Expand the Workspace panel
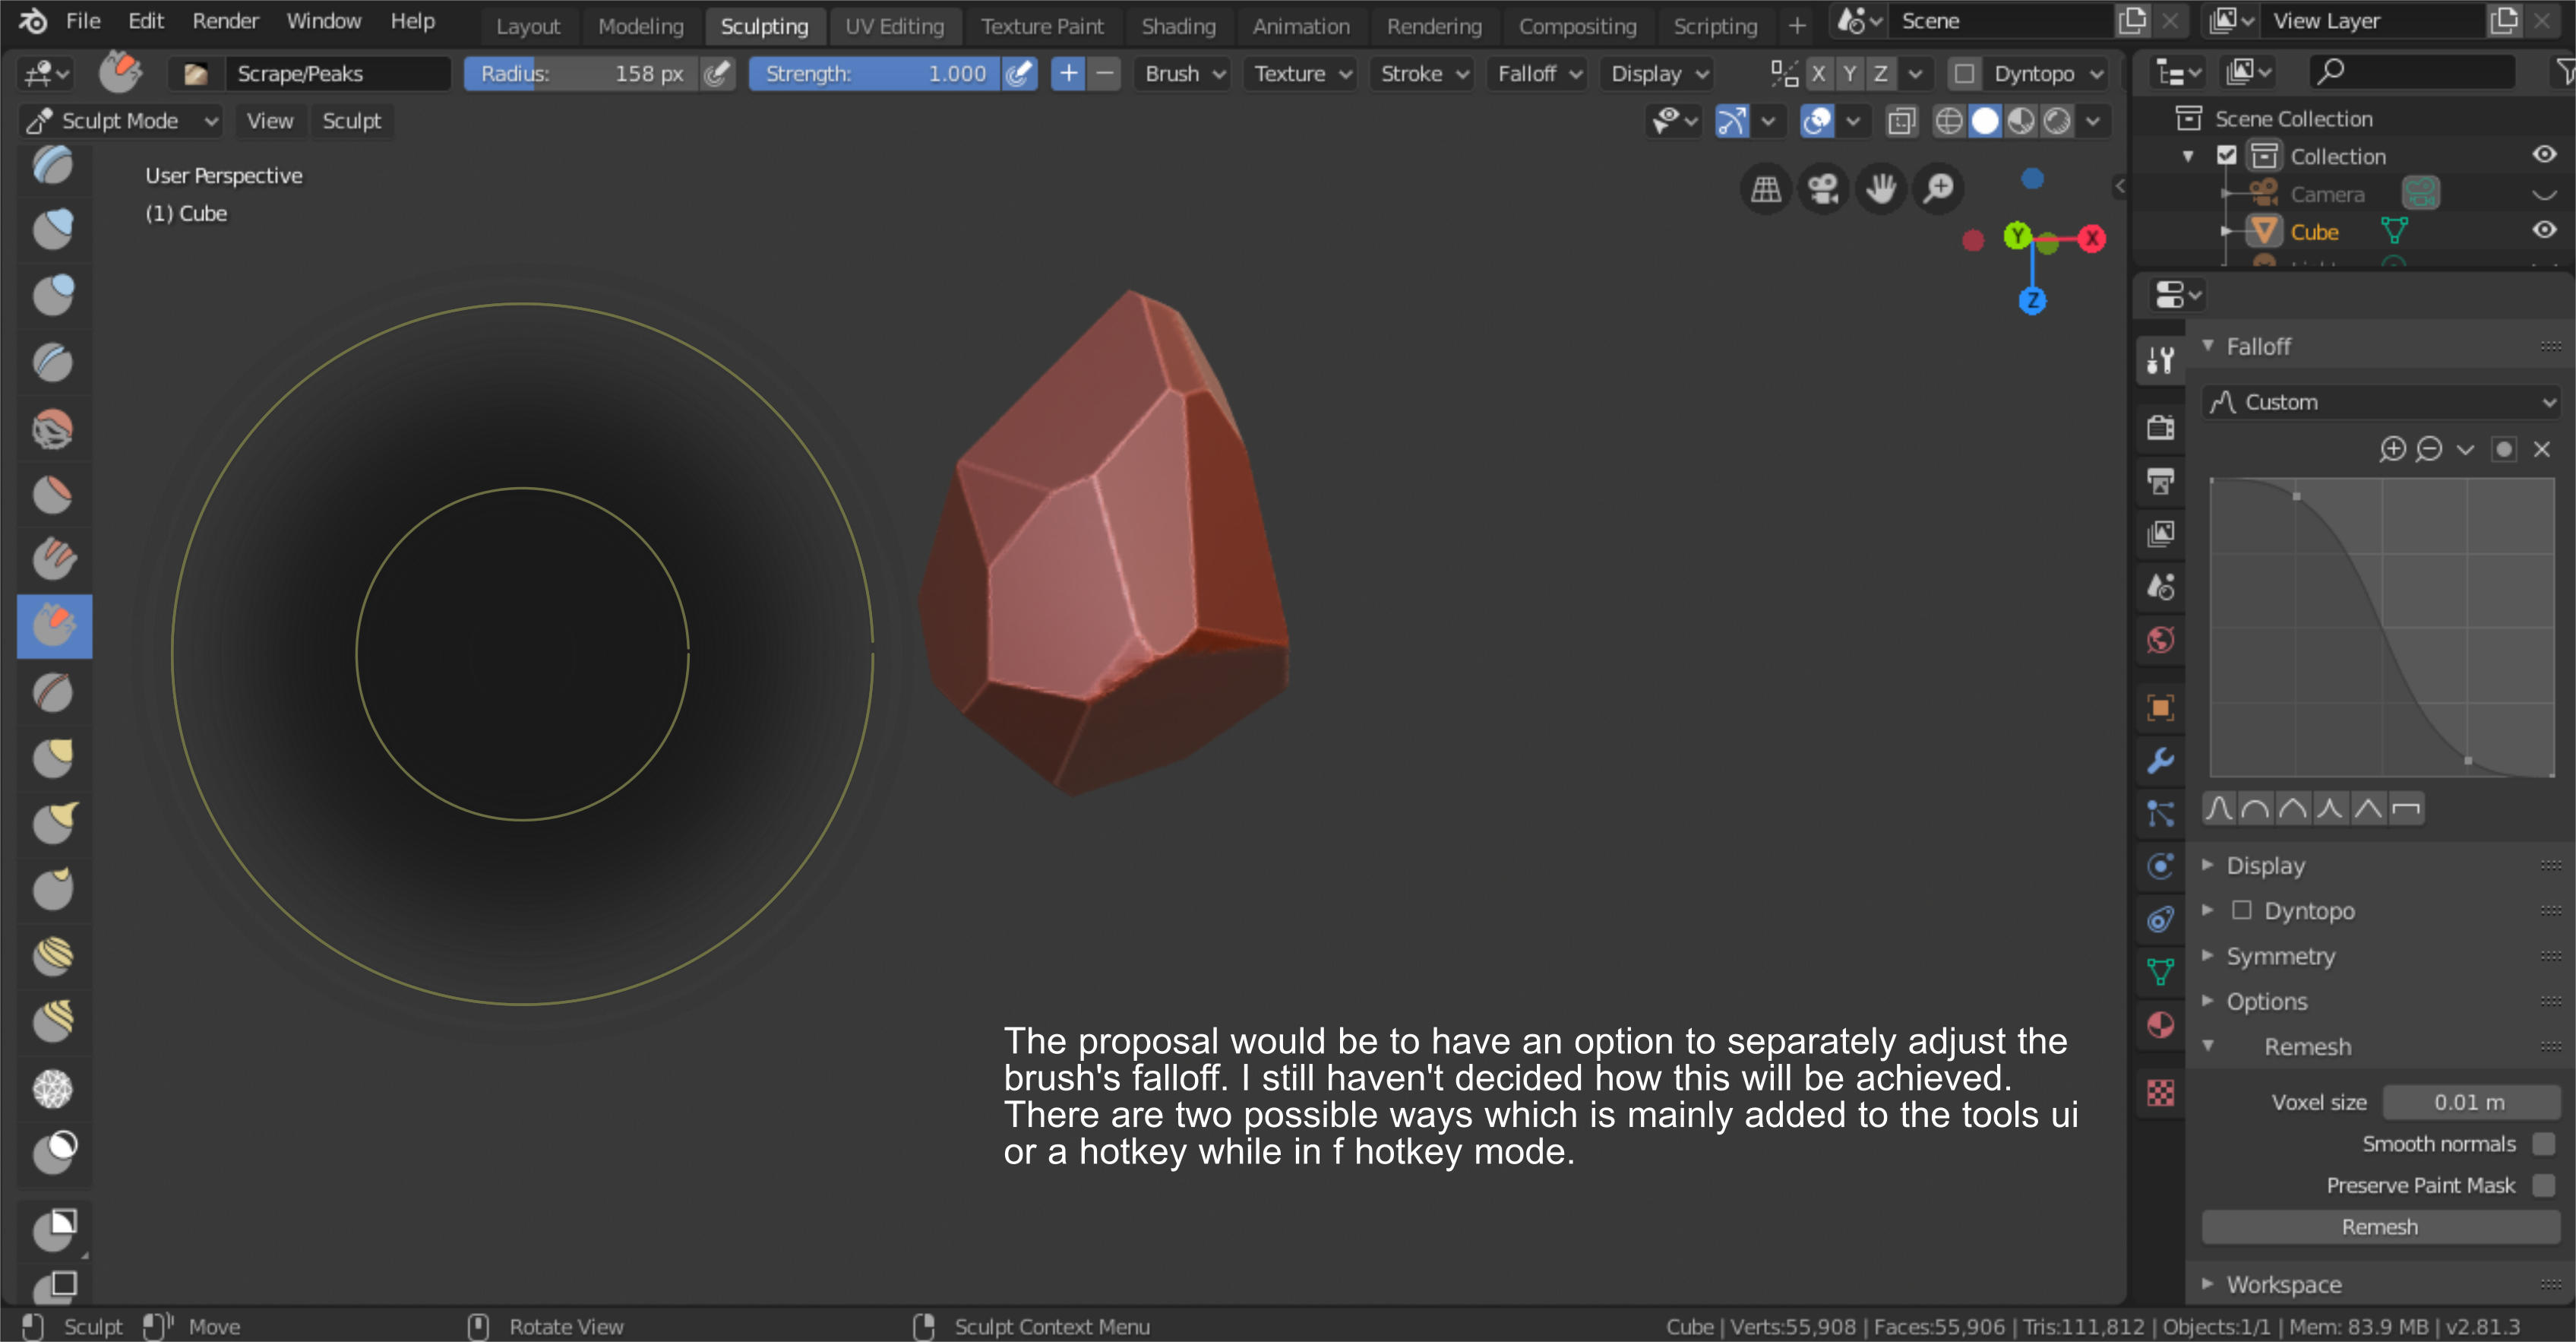The height and width of the screenshot is (1342, 2576). pos(2283,1284)
